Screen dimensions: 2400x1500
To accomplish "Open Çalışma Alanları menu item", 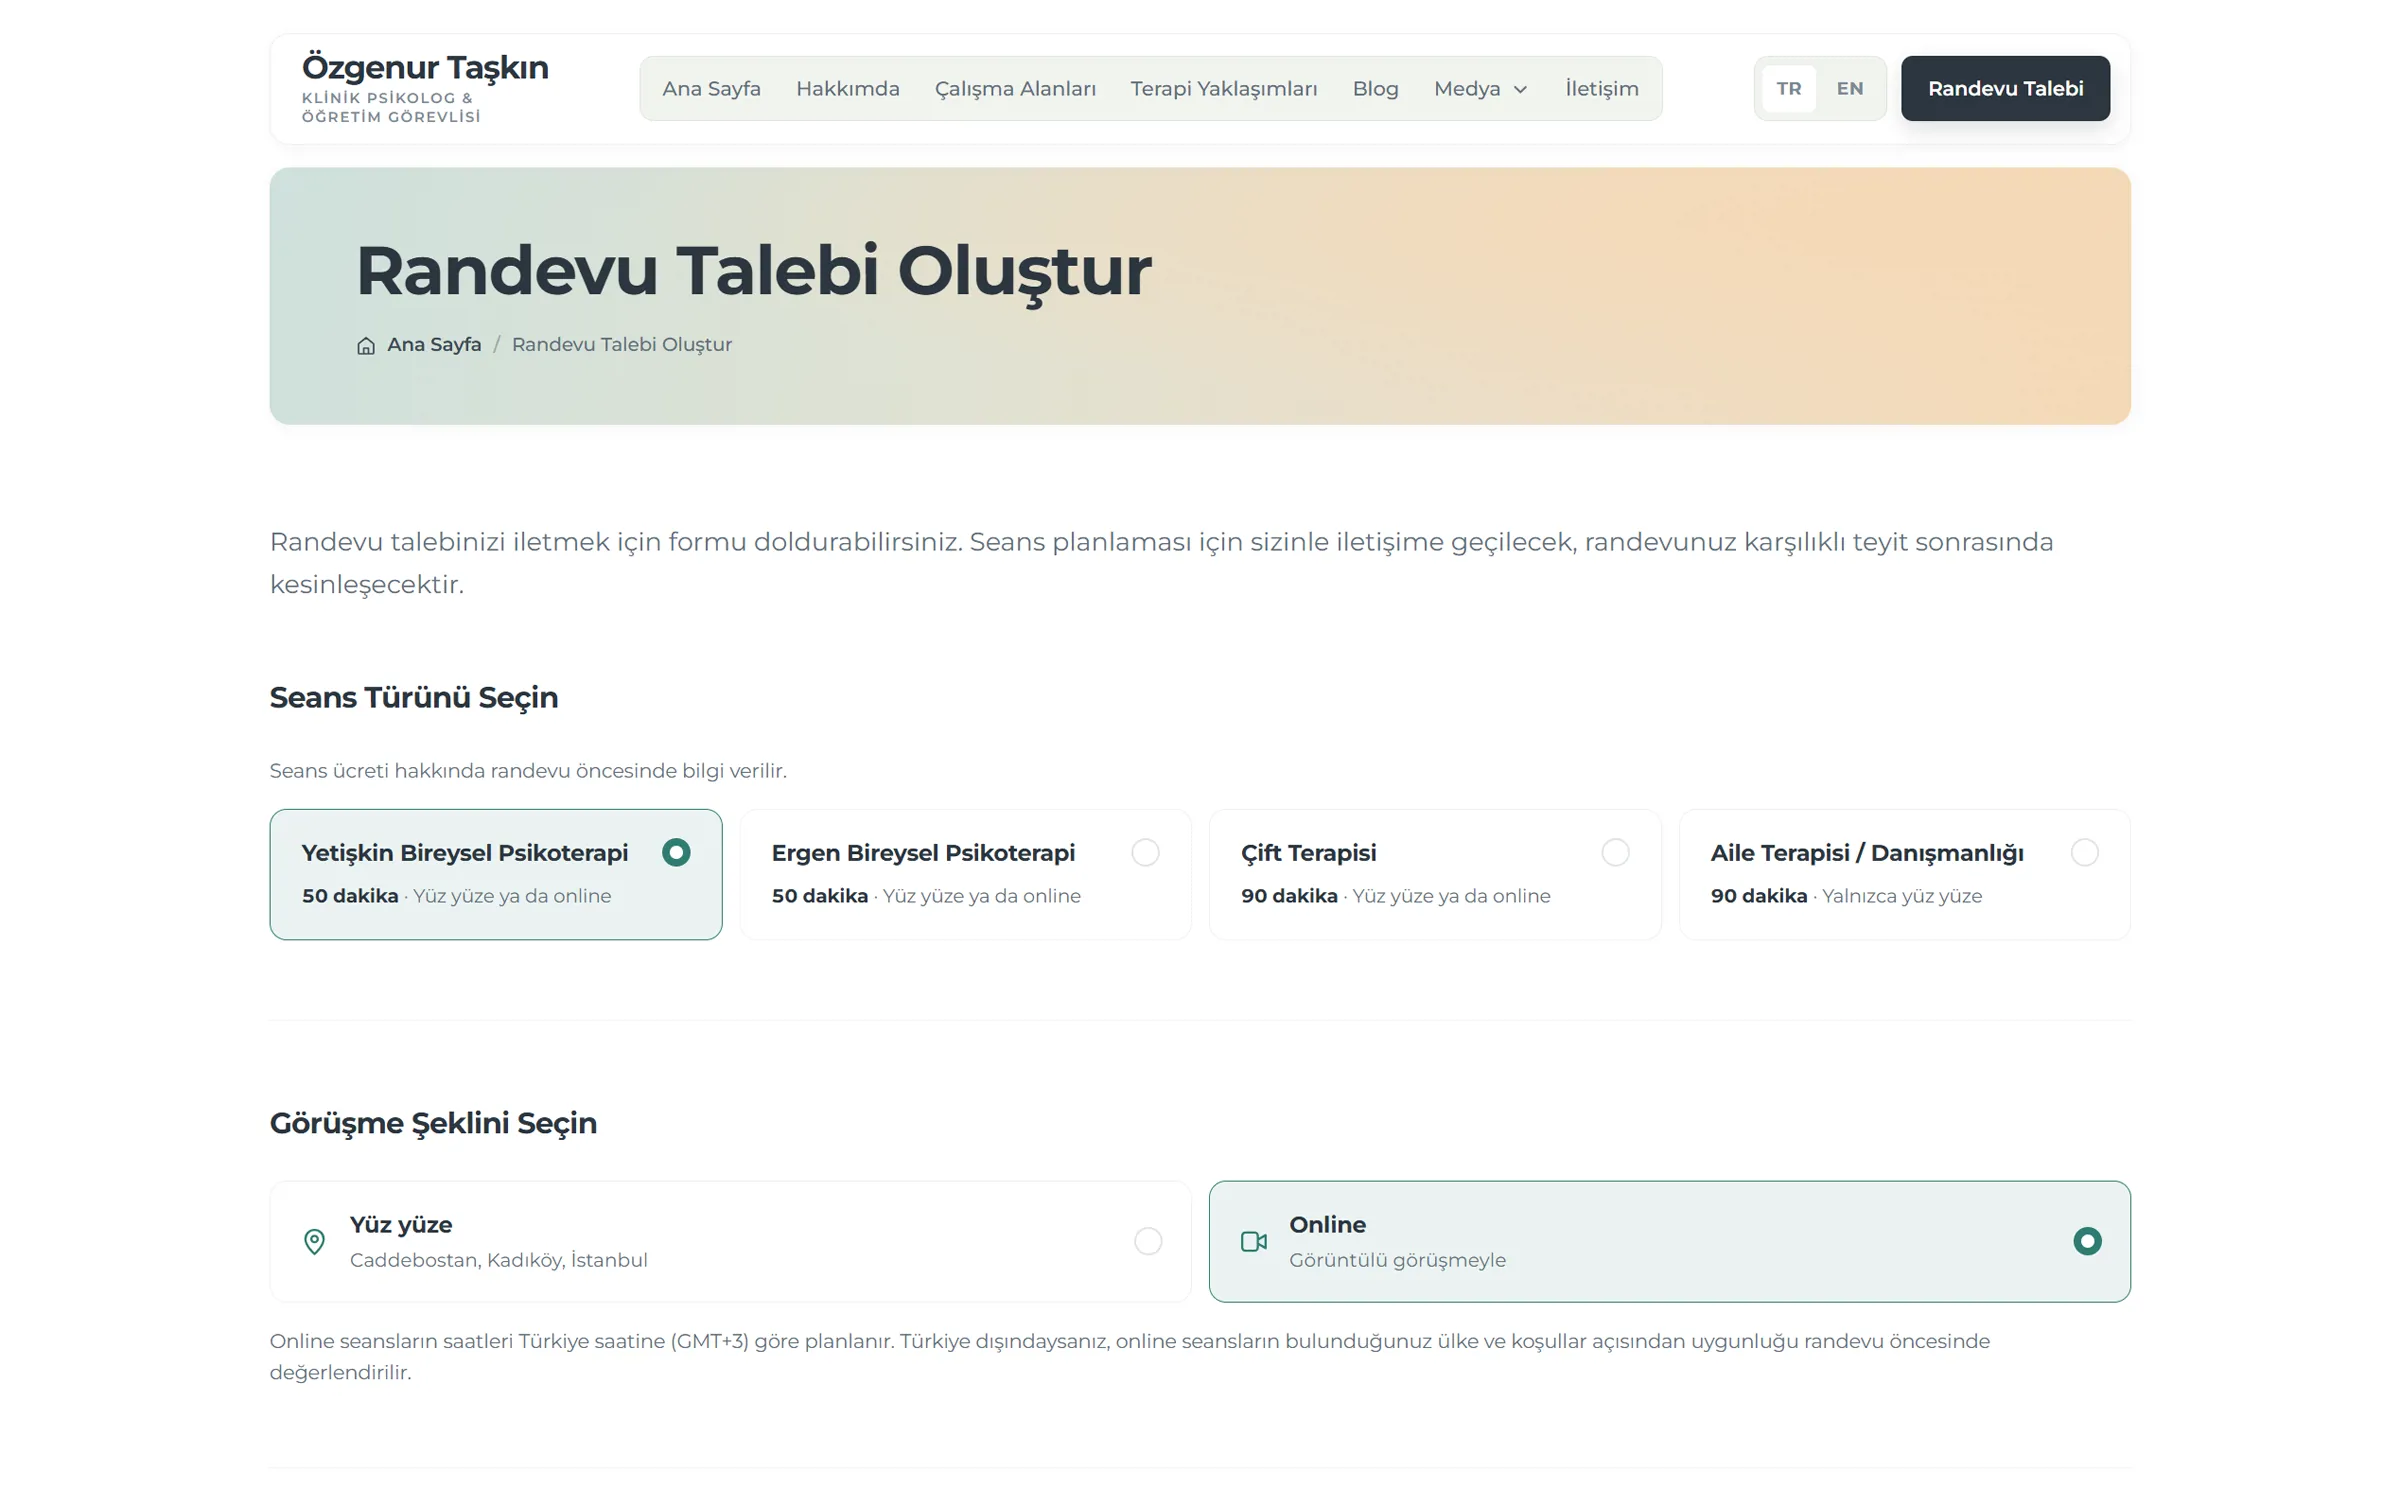I will pos(1015,89).
